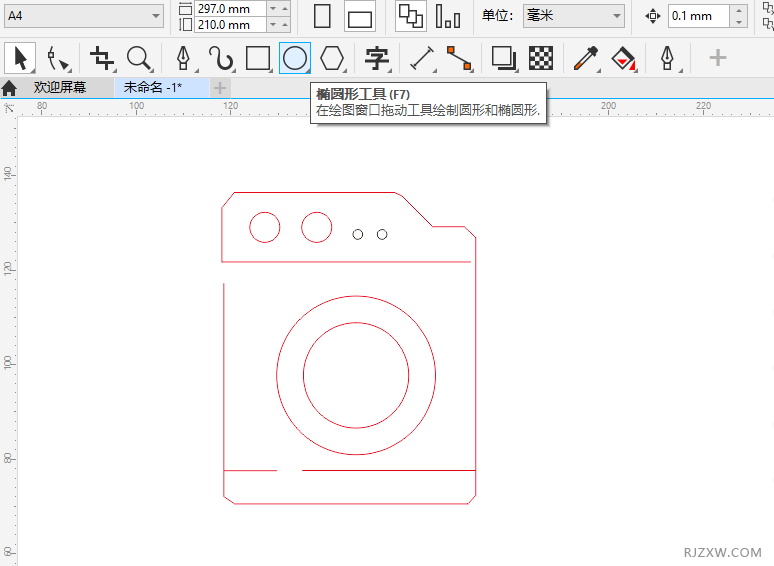Select the Pick (arrow) tool
The width and height of the screenshot is (774, 566).
[19, 58]
